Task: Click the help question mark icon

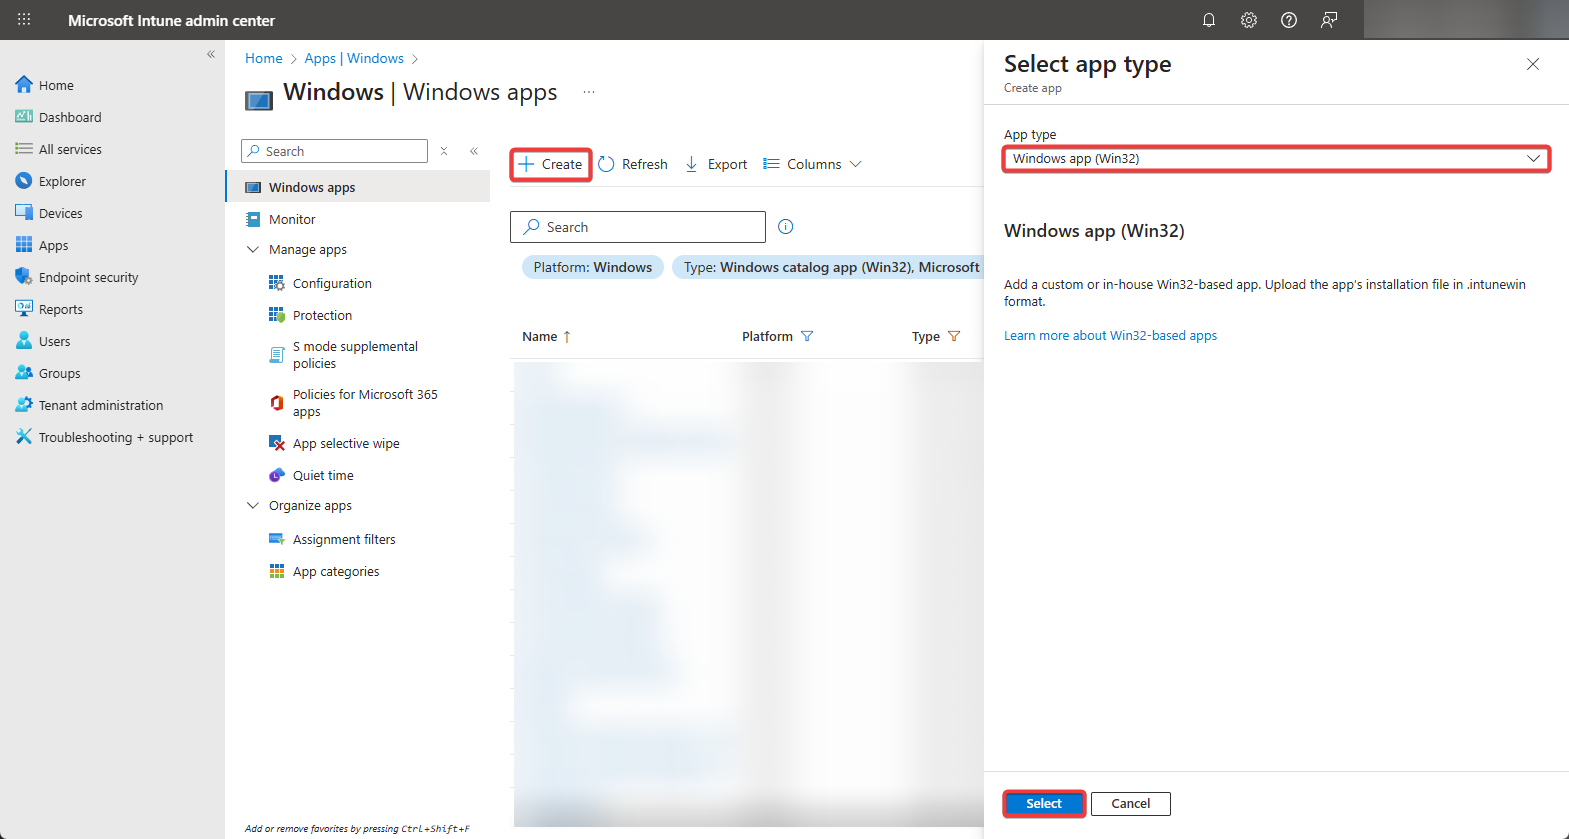Action: tap(1288, 20)
